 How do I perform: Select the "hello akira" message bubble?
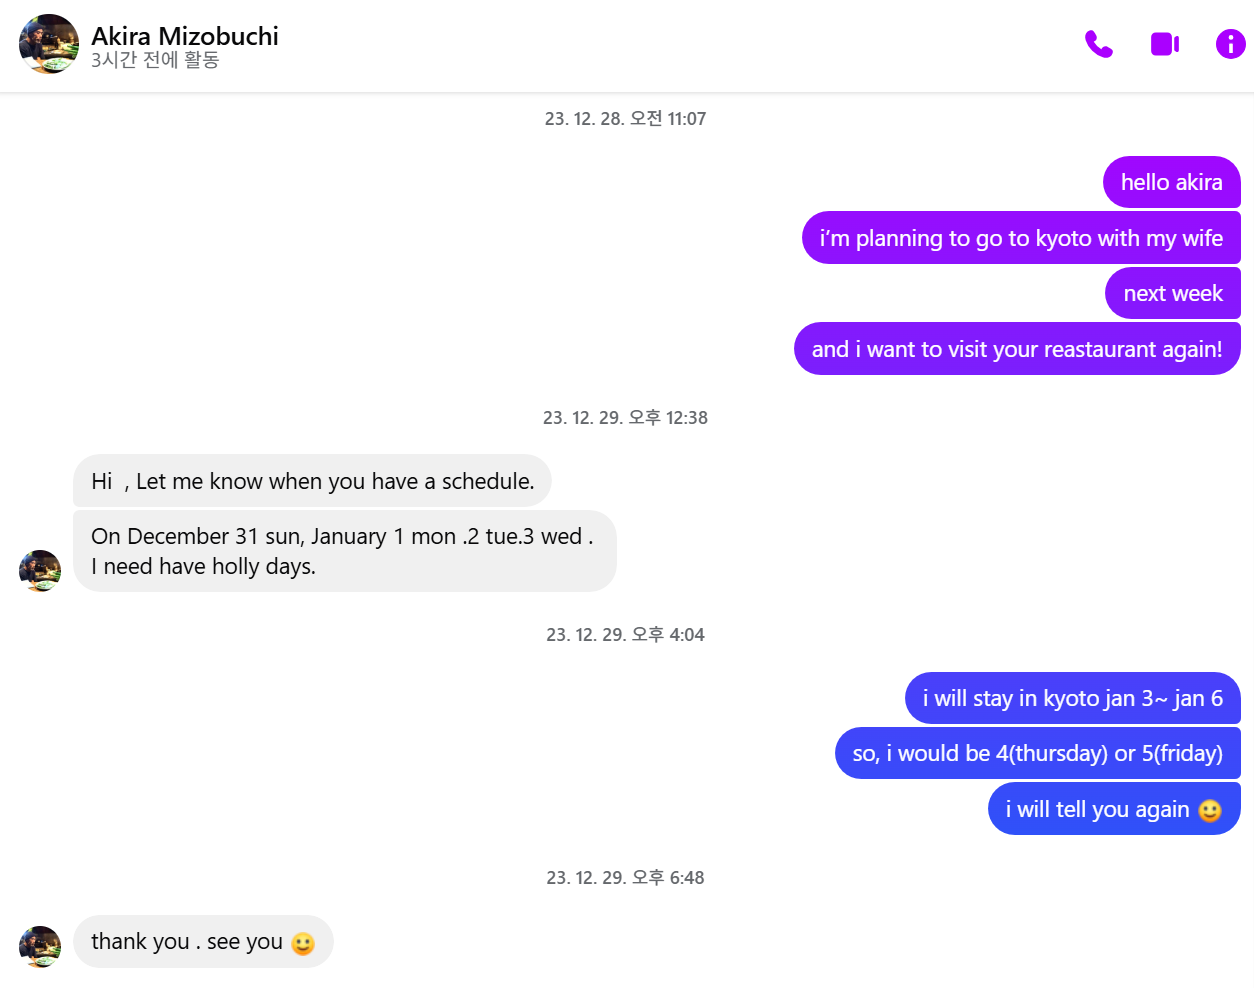click(1171, 182)
